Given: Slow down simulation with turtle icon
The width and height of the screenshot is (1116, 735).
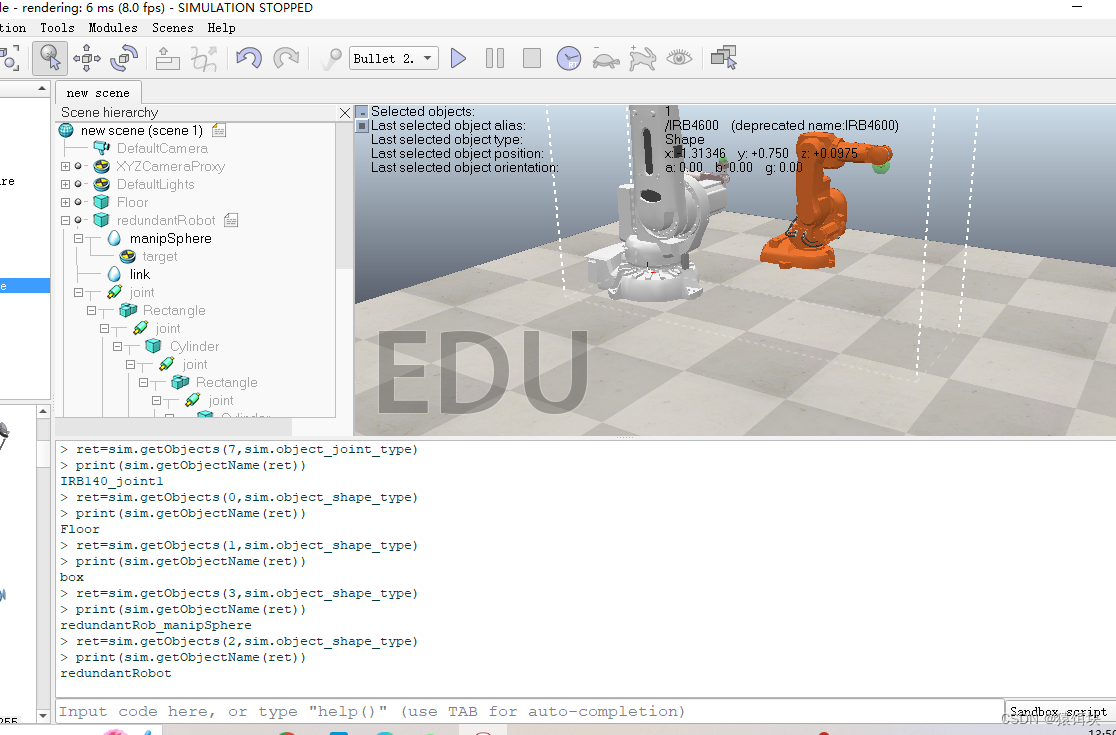Looking at the screenshot, I should coord(606,59).
